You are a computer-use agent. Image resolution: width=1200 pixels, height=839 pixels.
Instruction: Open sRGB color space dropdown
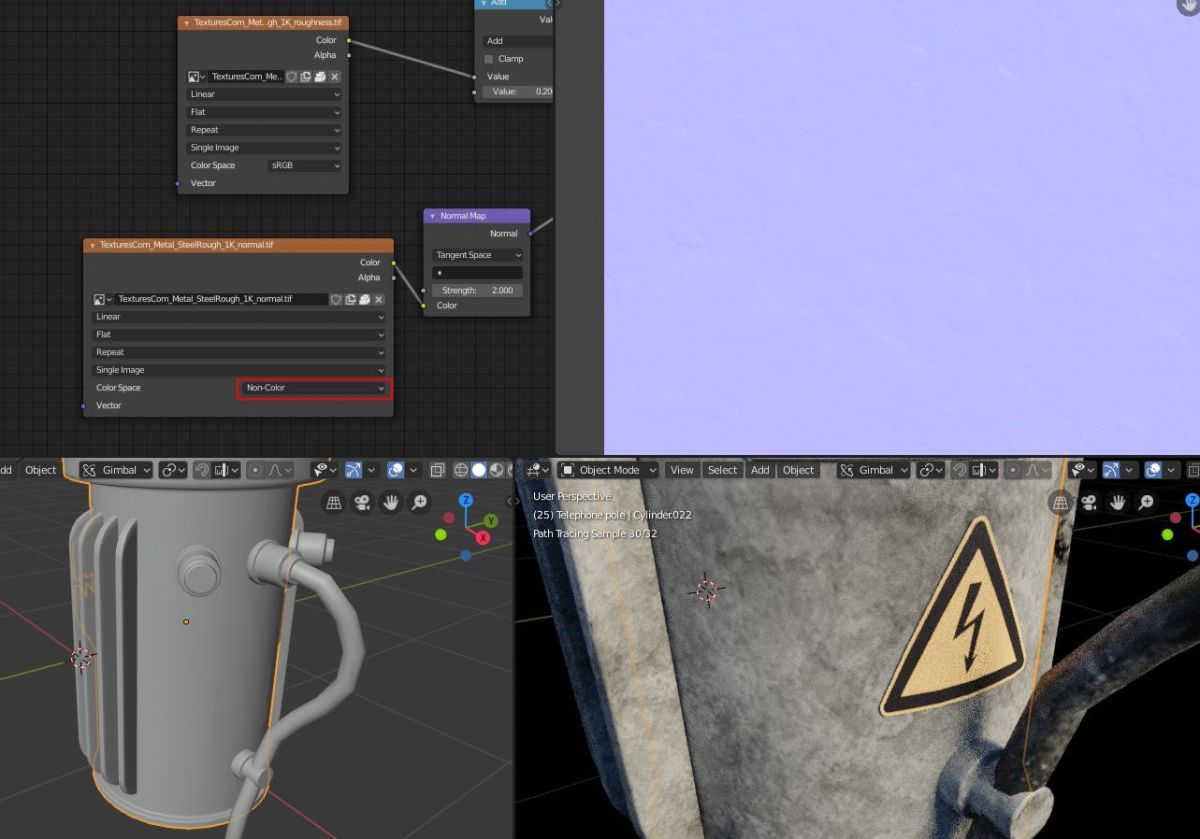pyautogui.click(x=305, y=165)
